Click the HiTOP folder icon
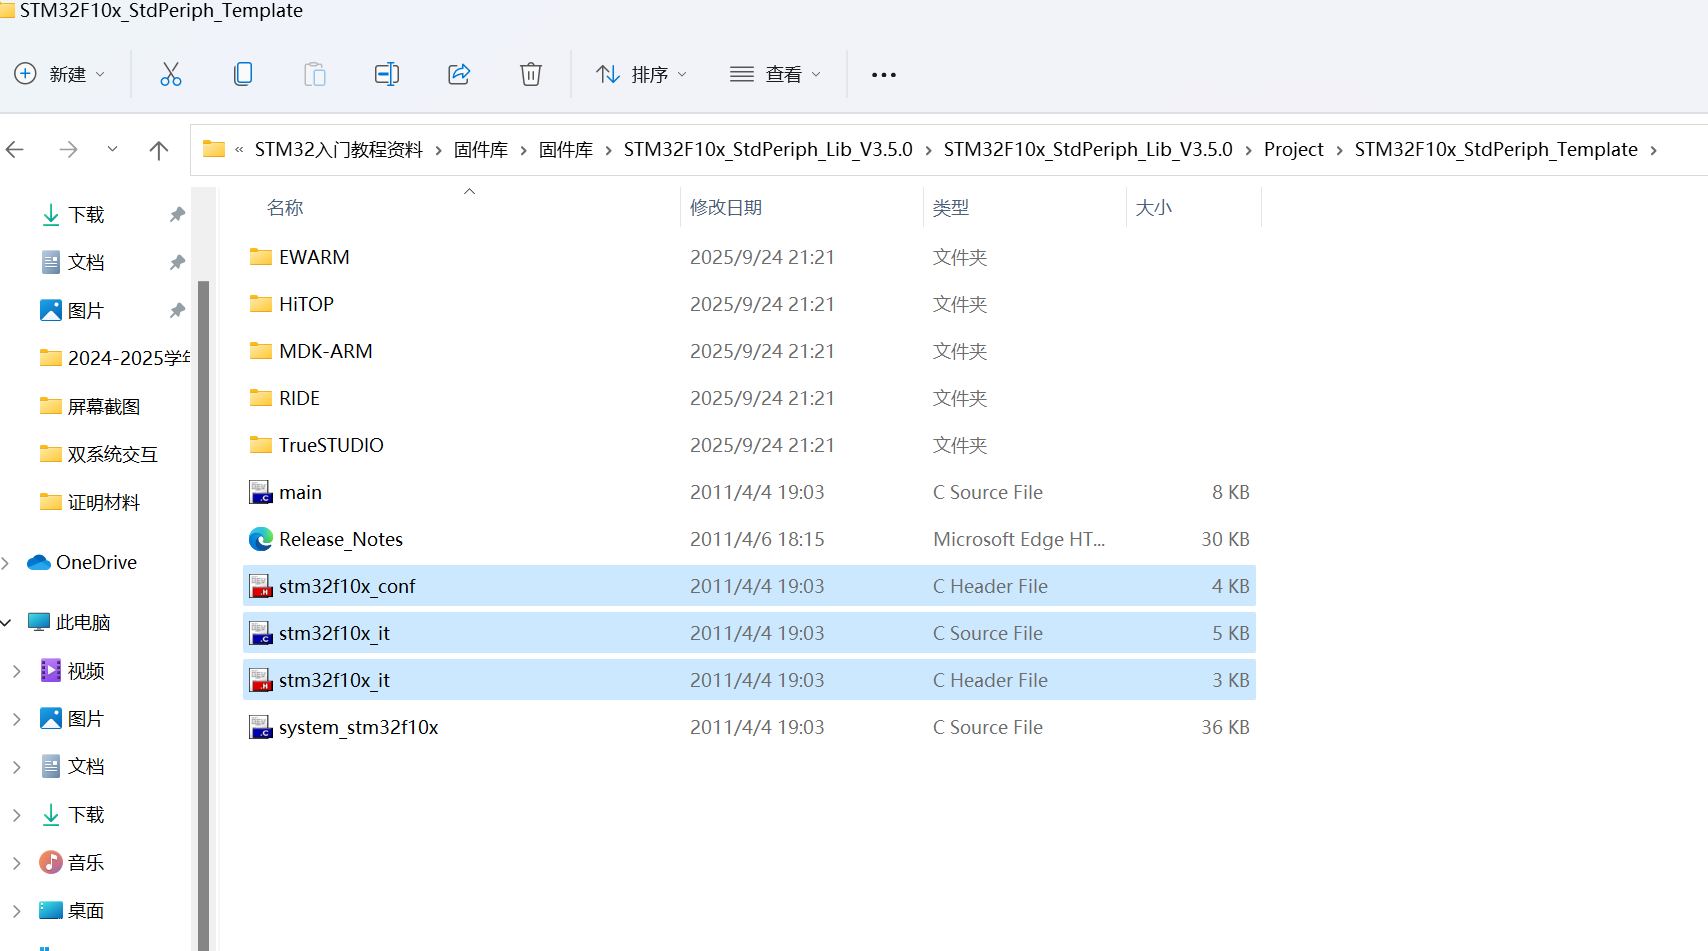This screenshot has width=1708, height=951. pos(261,304)
